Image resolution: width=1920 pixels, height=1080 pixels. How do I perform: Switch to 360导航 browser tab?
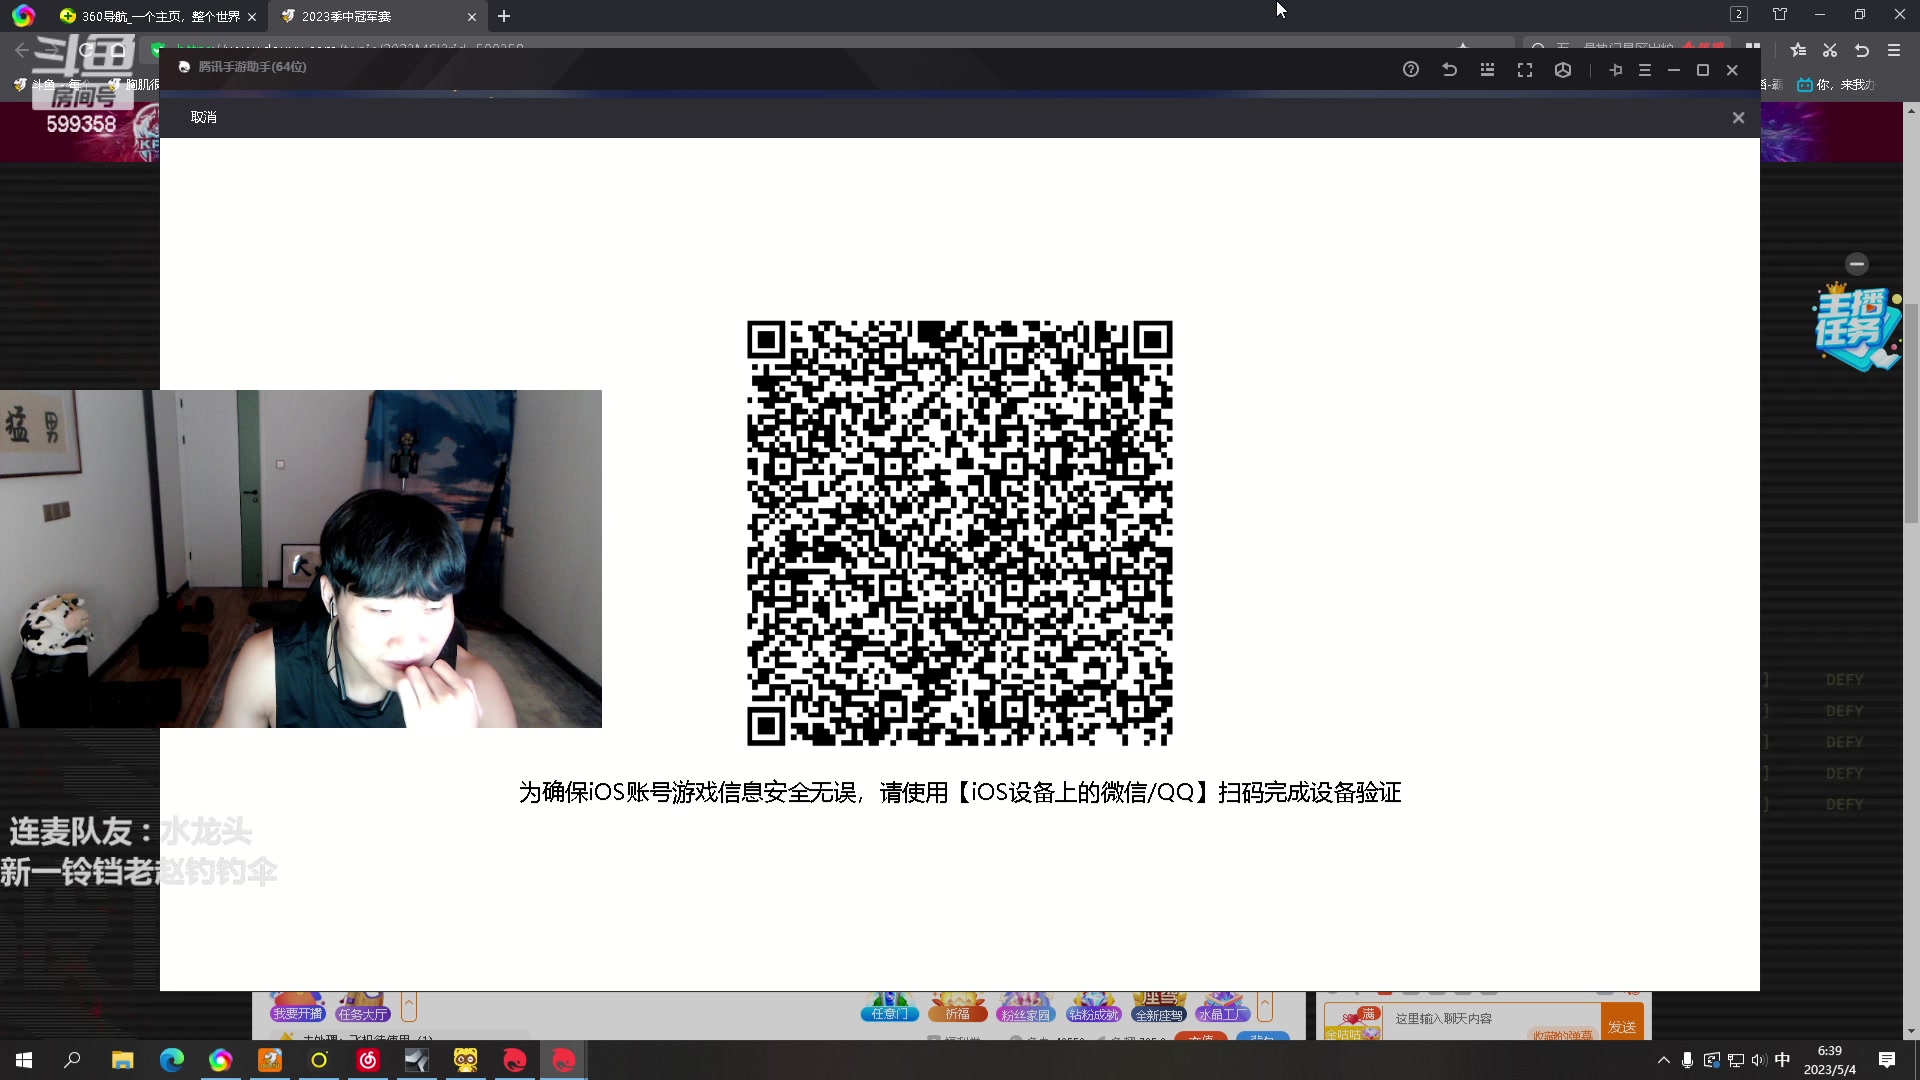(x=160, y=16)
